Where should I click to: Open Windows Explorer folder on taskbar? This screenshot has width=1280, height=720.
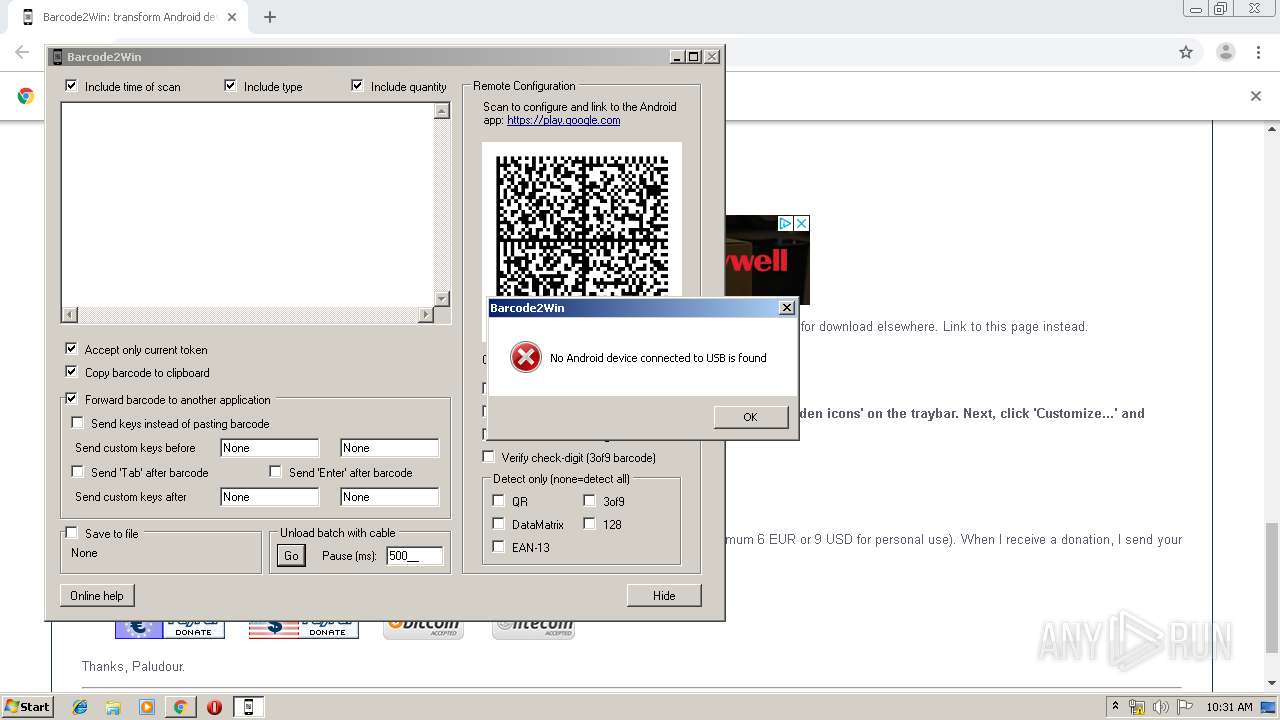113,707
